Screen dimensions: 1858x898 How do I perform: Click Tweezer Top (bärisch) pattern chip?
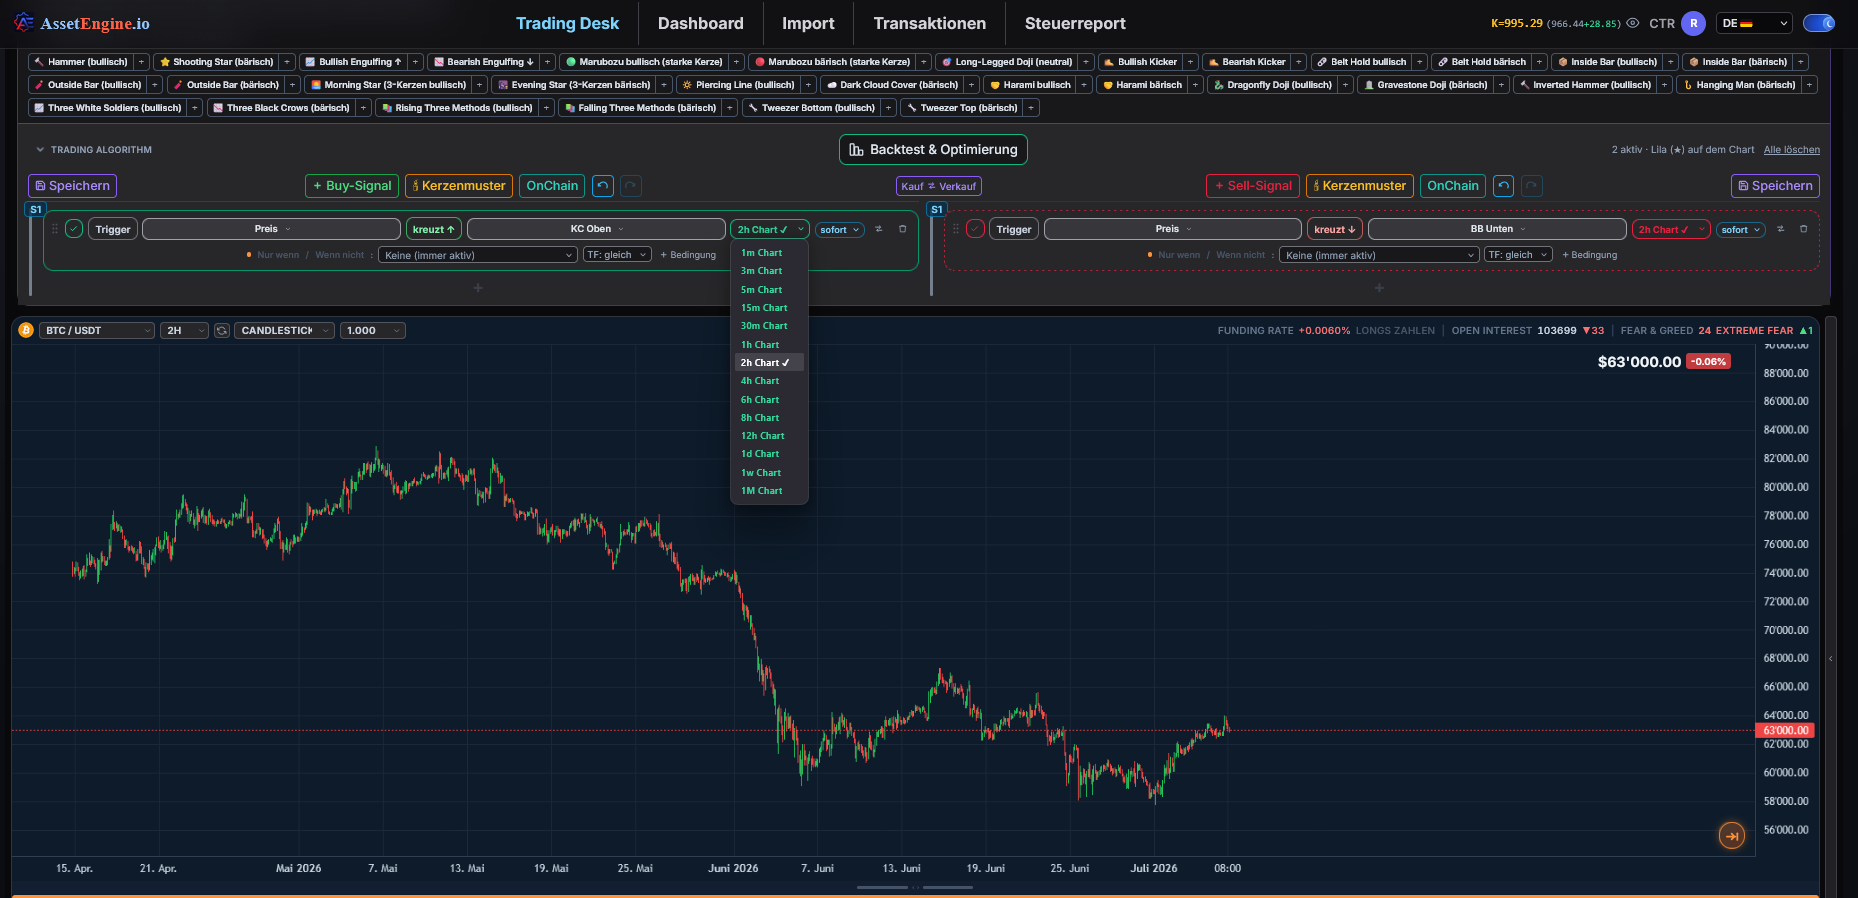[962, 108]
